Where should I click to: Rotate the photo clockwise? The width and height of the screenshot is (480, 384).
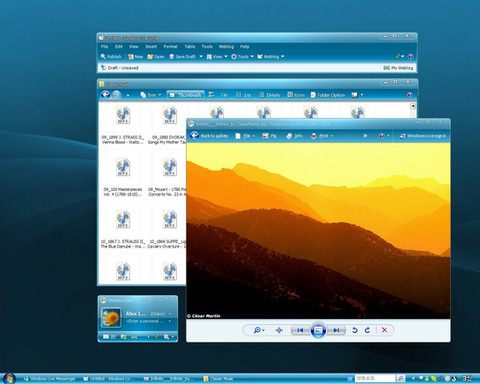click(367, 330)
